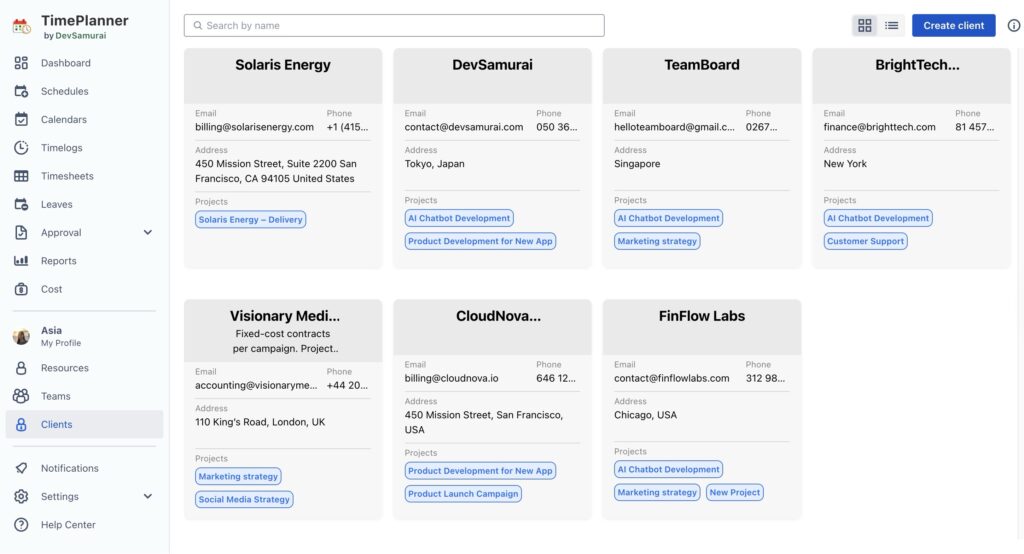This screenshot has height=554, width=1024.
Task: Select Clients in the sidebar
Action: (84, 424)
